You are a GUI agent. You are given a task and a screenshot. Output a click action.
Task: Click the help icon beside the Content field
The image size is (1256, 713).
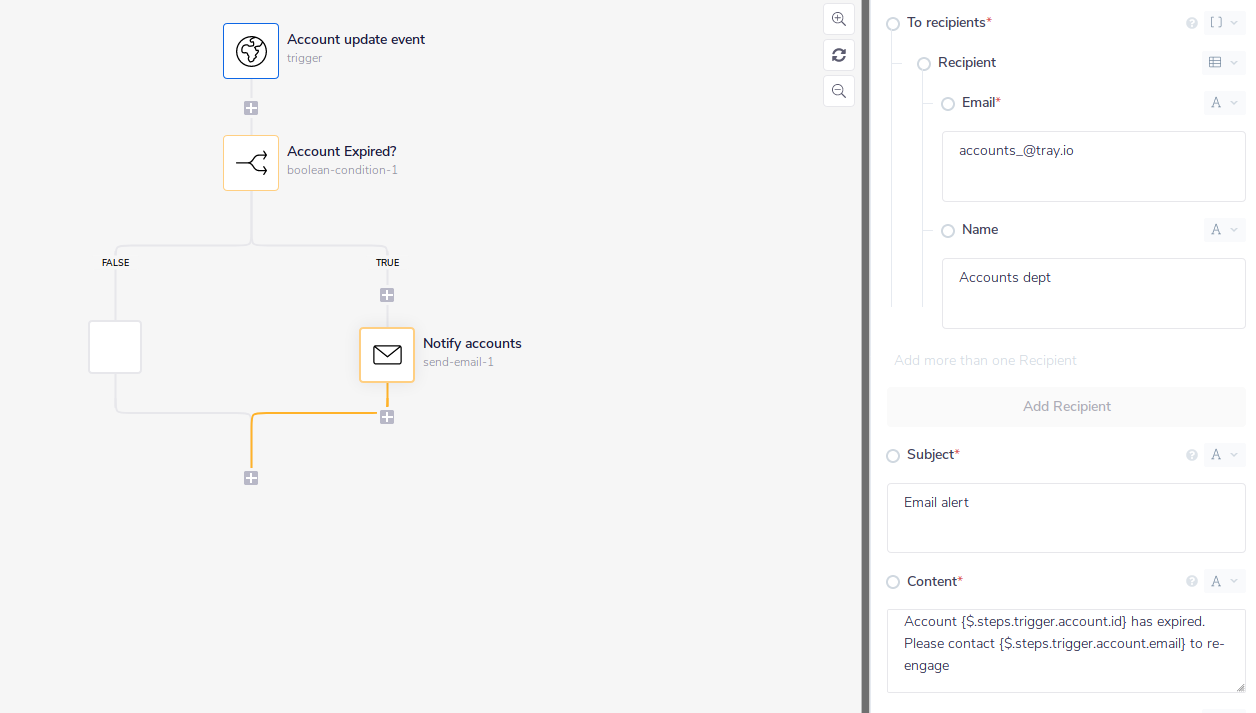(1192, 582)
